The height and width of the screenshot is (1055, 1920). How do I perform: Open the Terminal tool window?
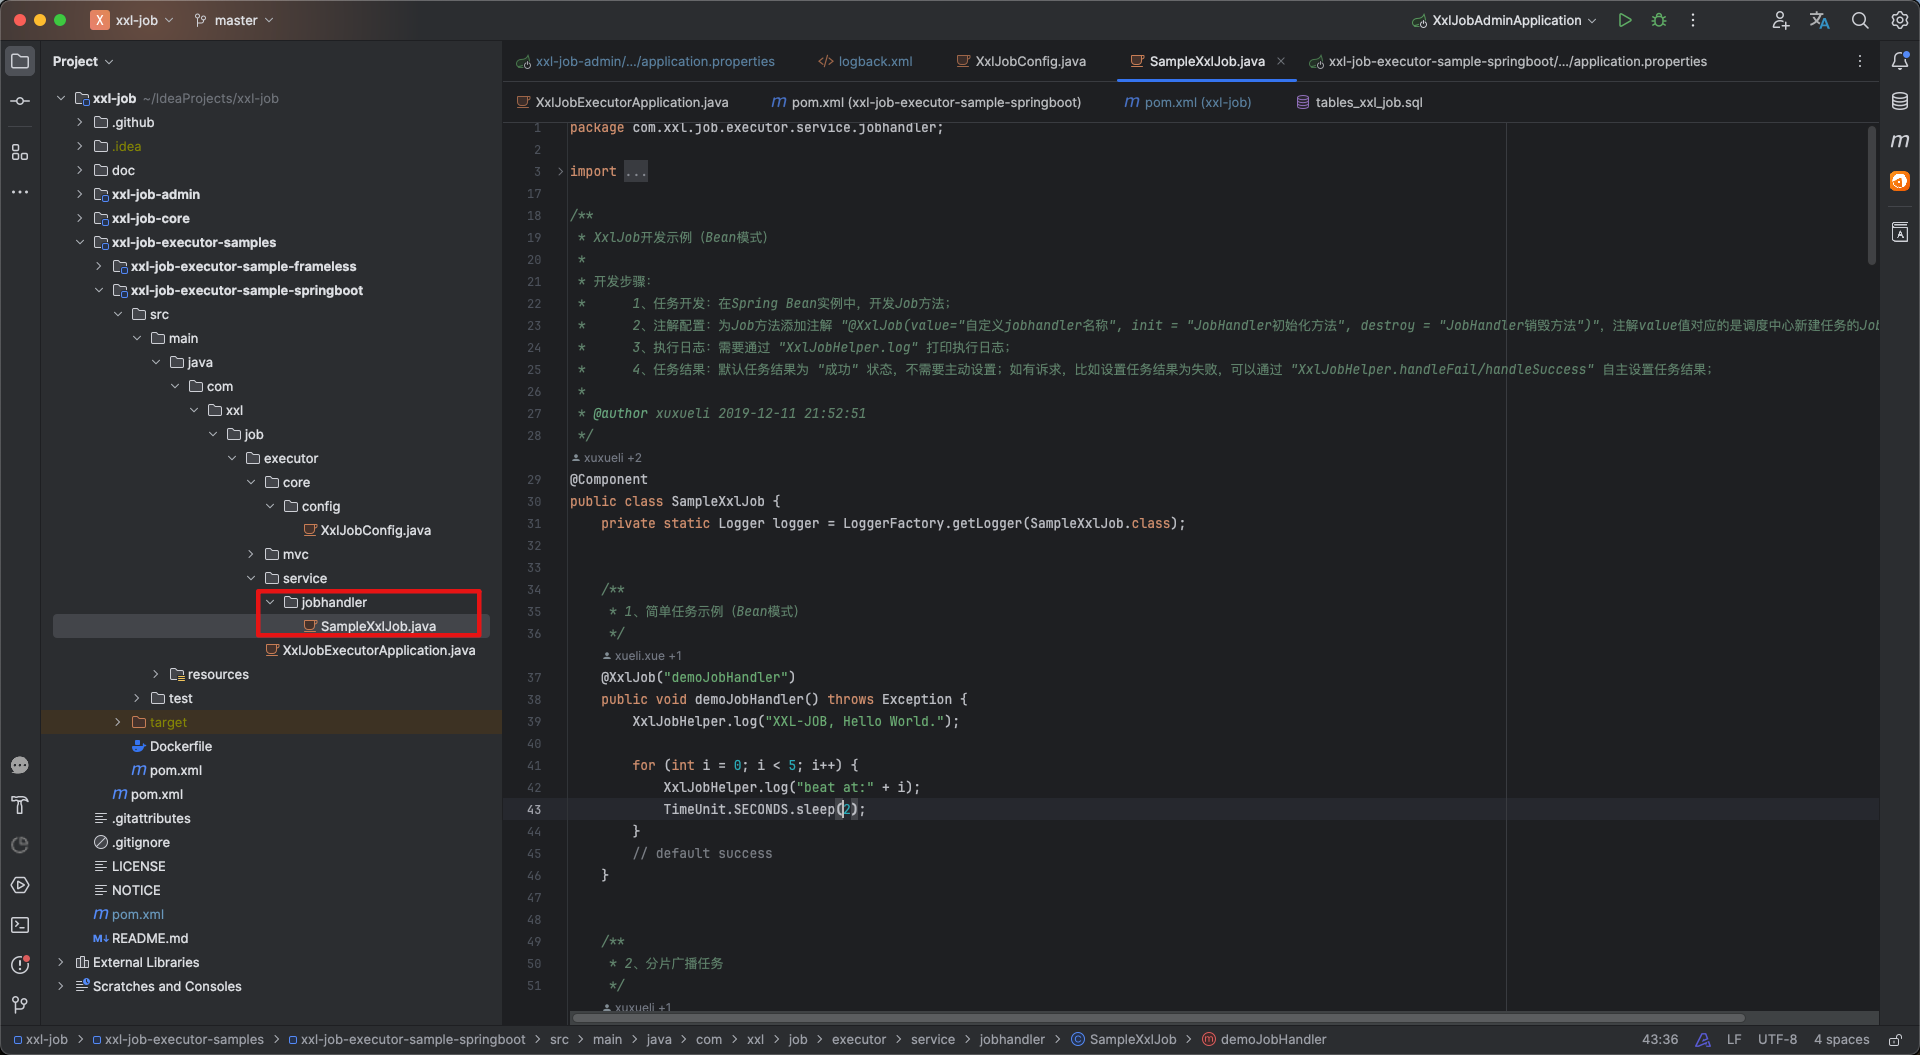(20, 925)
